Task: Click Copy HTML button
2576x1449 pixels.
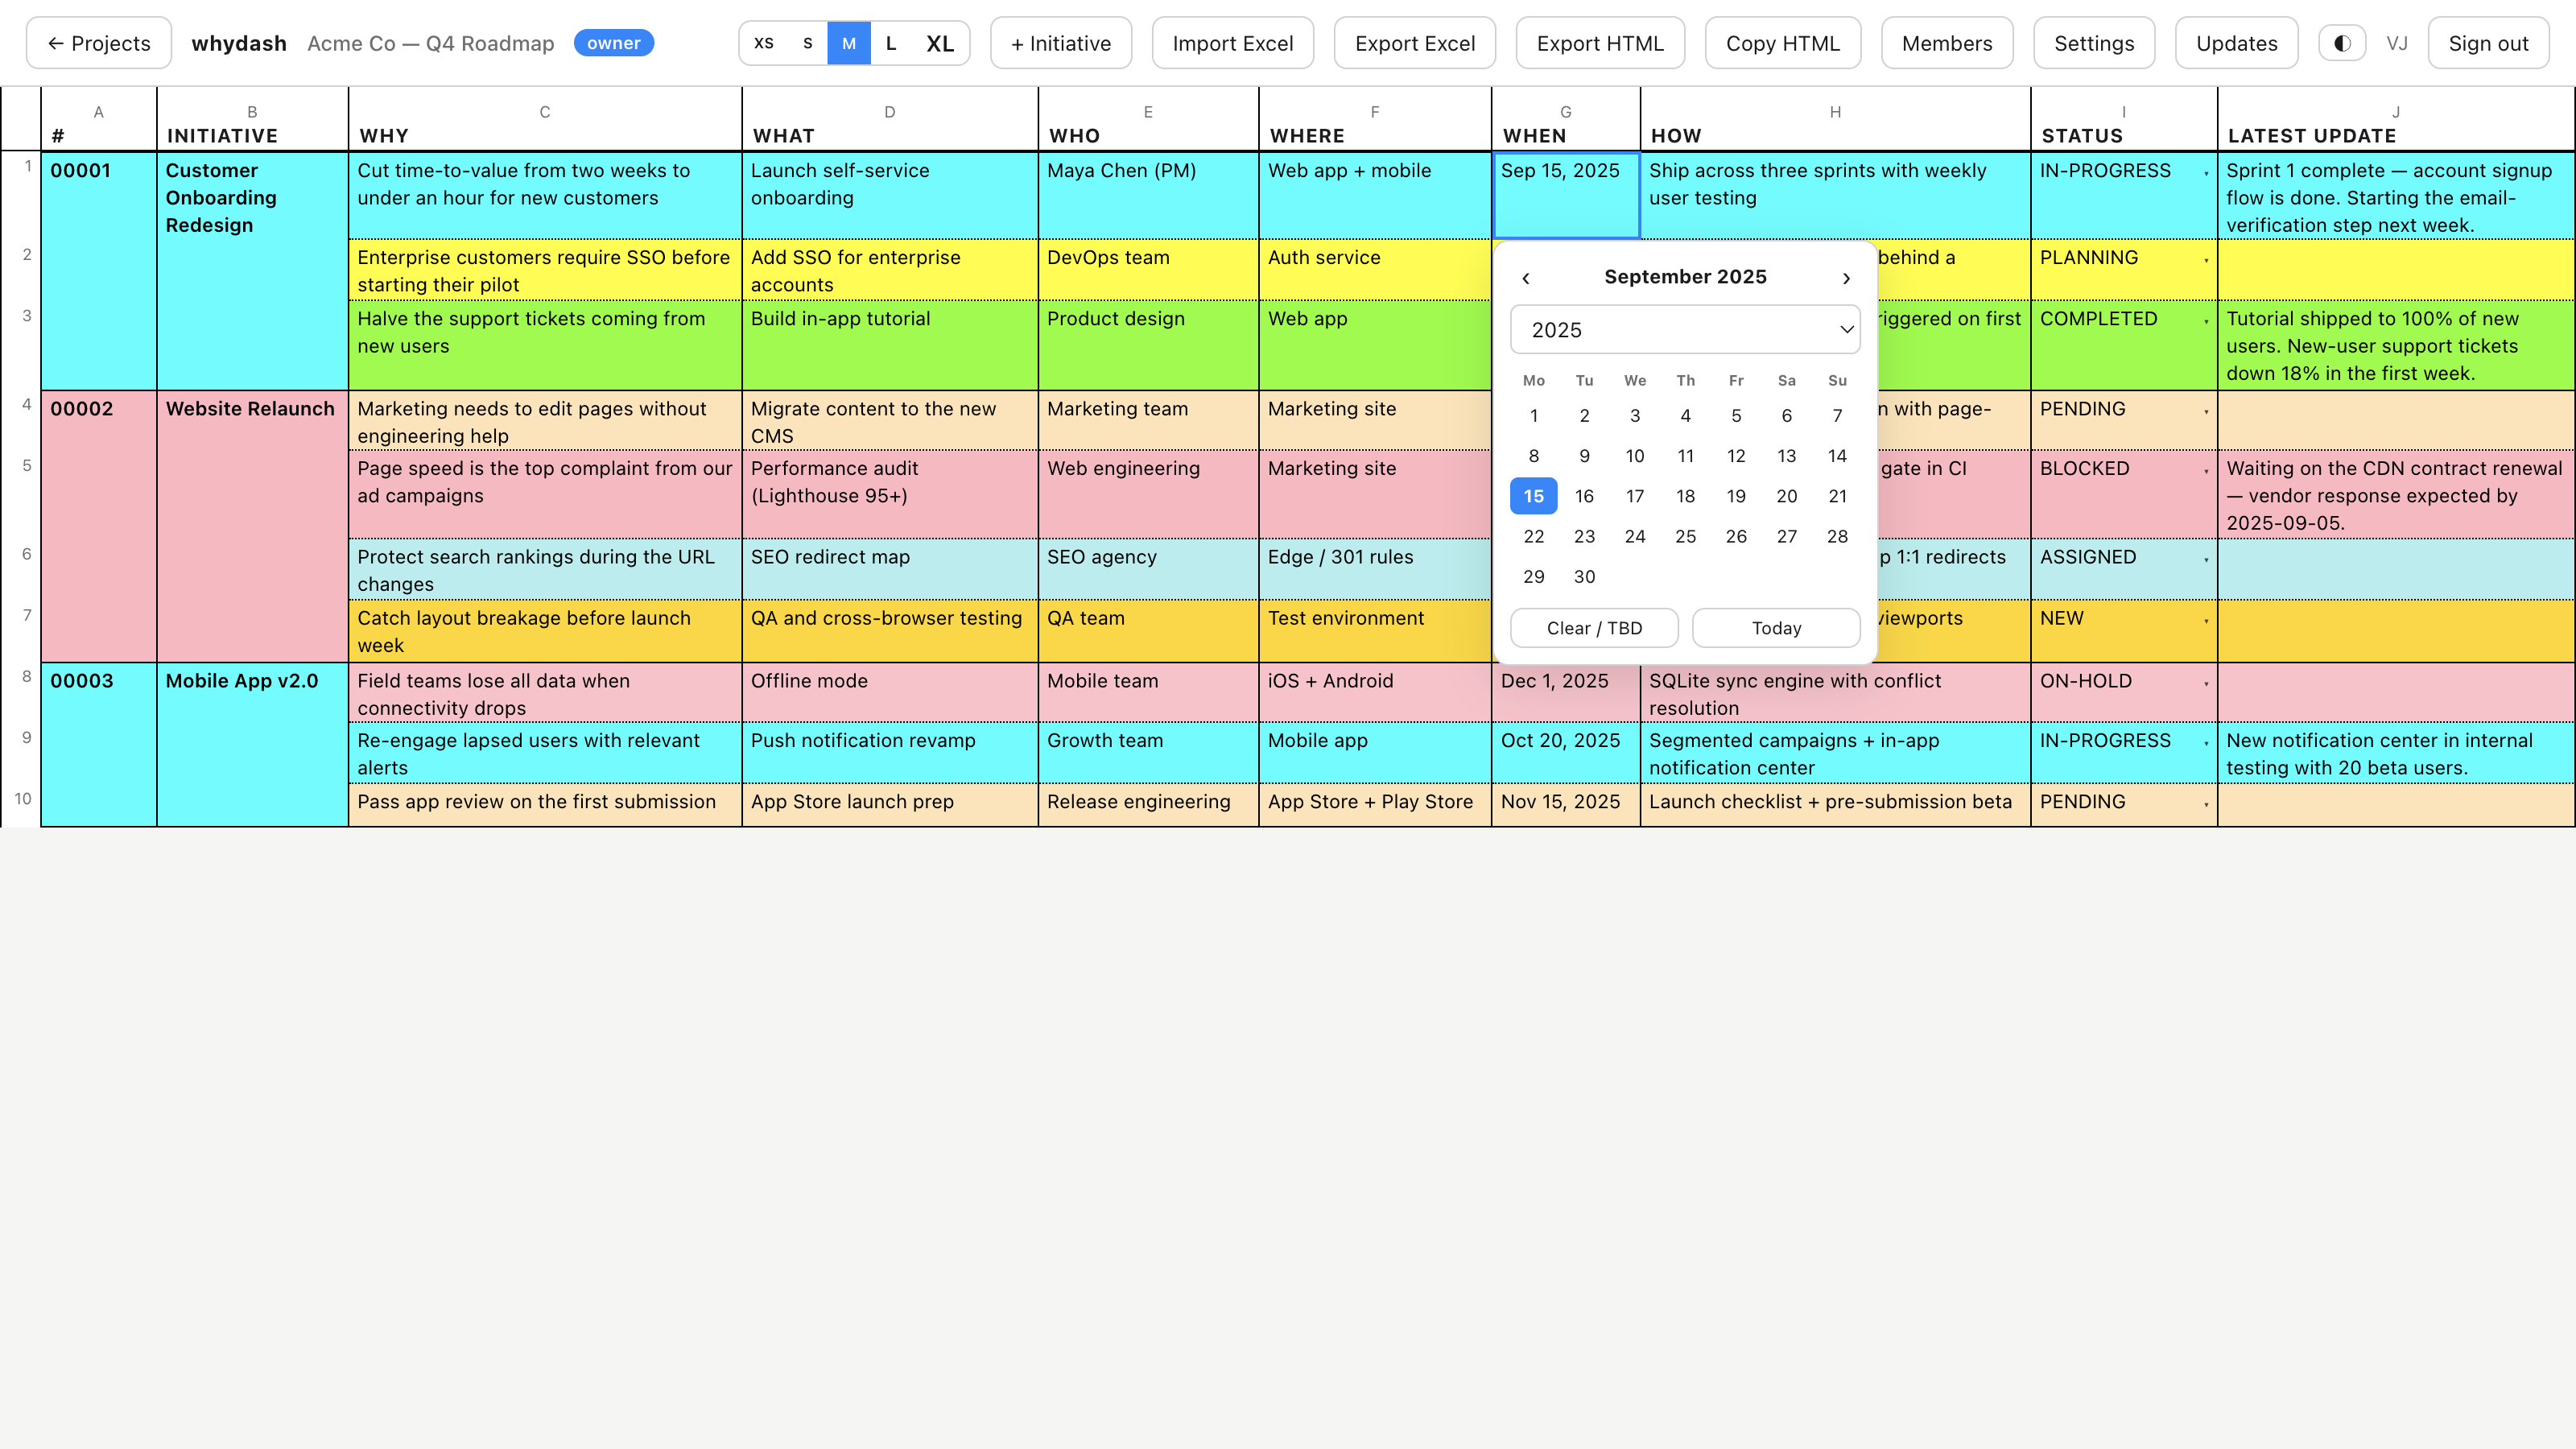Action: click(1783, 43)
